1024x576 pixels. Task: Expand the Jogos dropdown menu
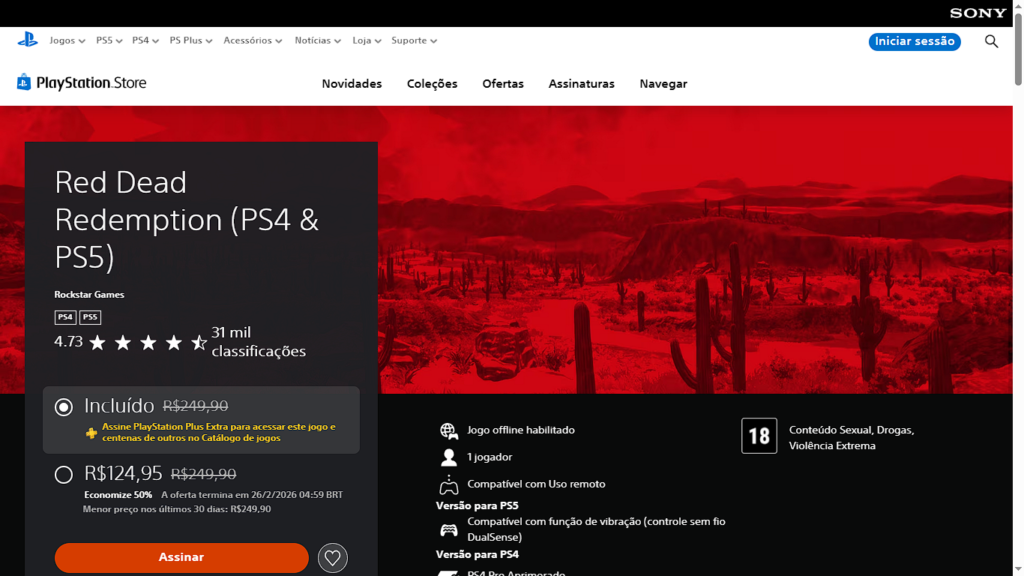click(67, 41)
